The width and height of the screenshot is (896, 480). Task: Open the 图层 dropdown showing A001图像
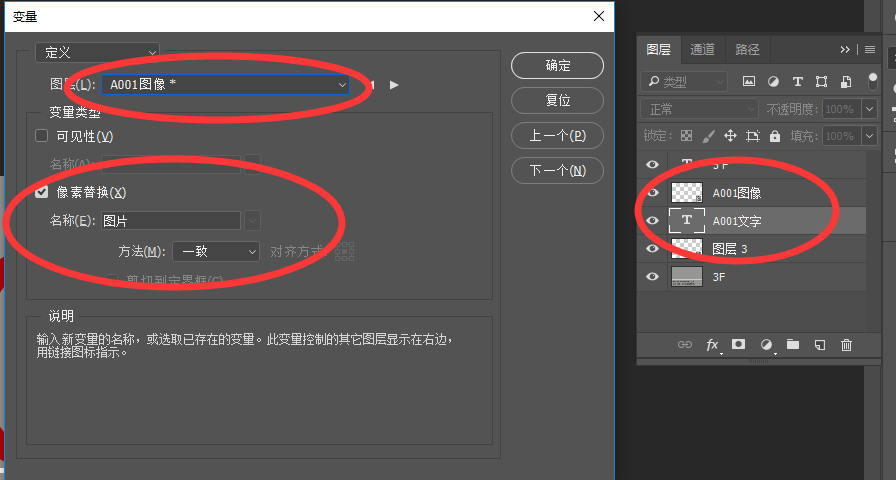(x=225, y=85)
